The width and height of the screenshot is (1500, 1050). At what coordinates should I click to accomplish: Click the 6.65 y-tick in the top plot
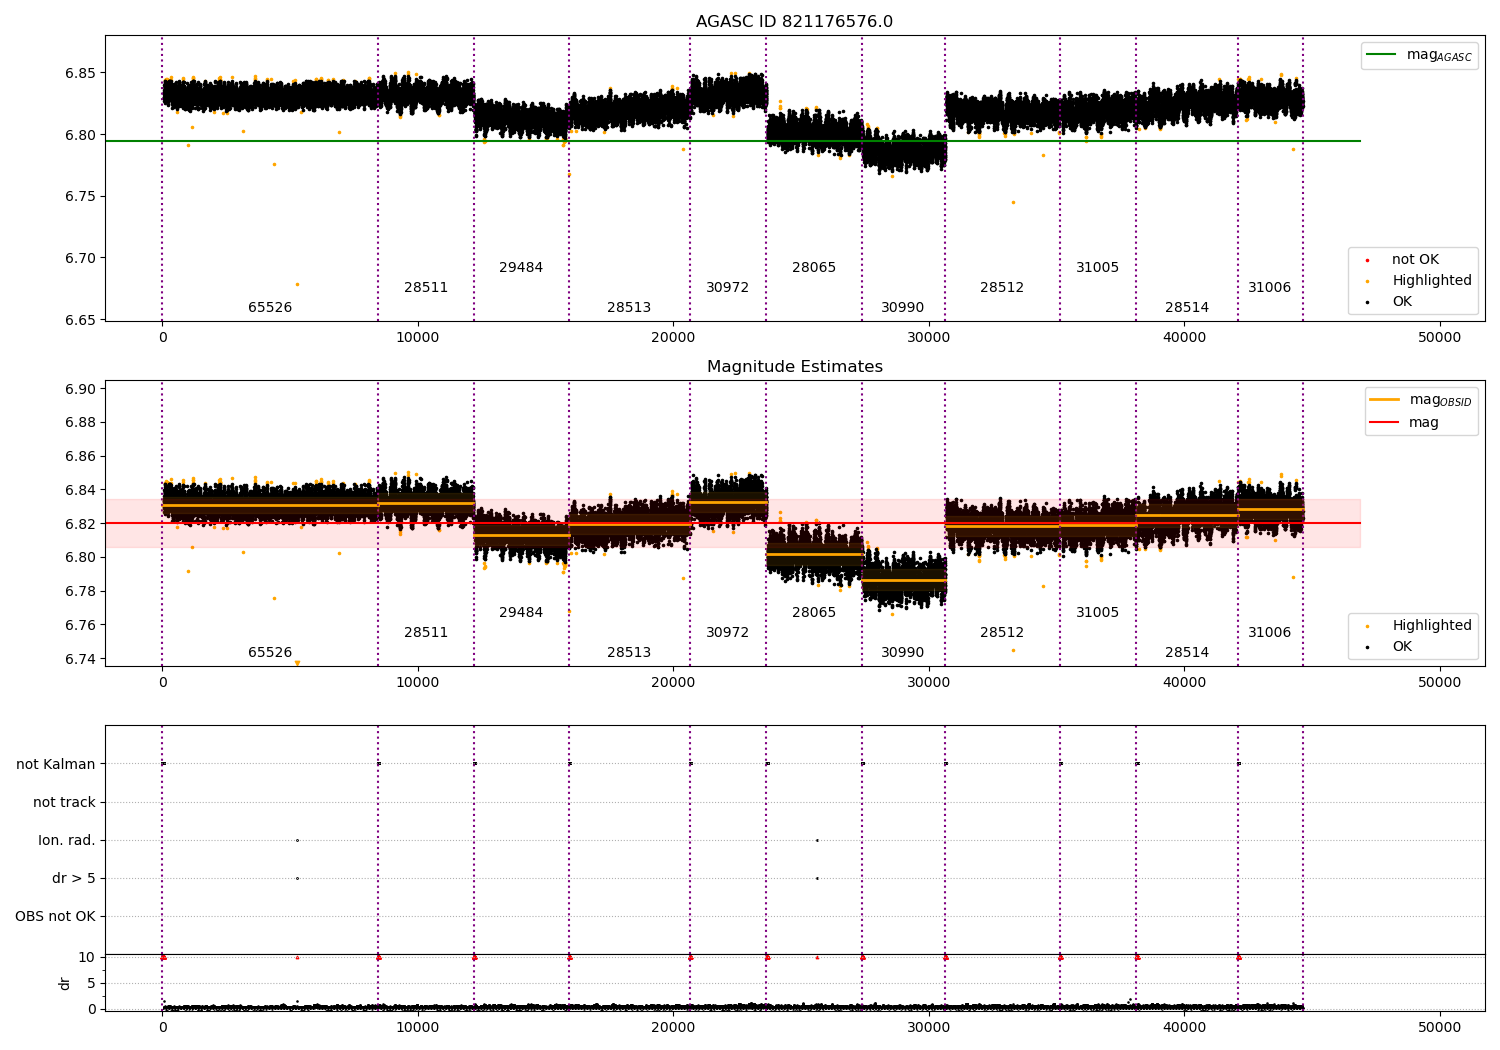[x=81, y=320]
